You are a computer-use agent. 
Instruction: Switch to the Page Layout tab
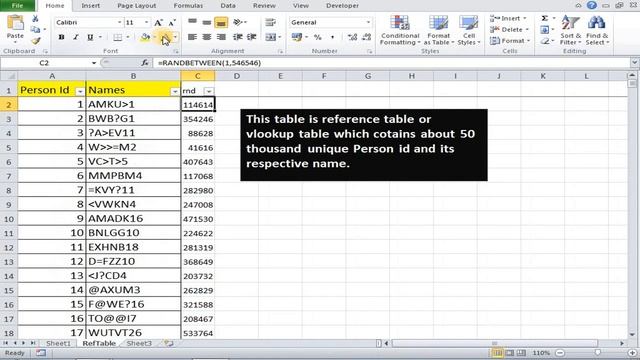[x=137, y=6]
